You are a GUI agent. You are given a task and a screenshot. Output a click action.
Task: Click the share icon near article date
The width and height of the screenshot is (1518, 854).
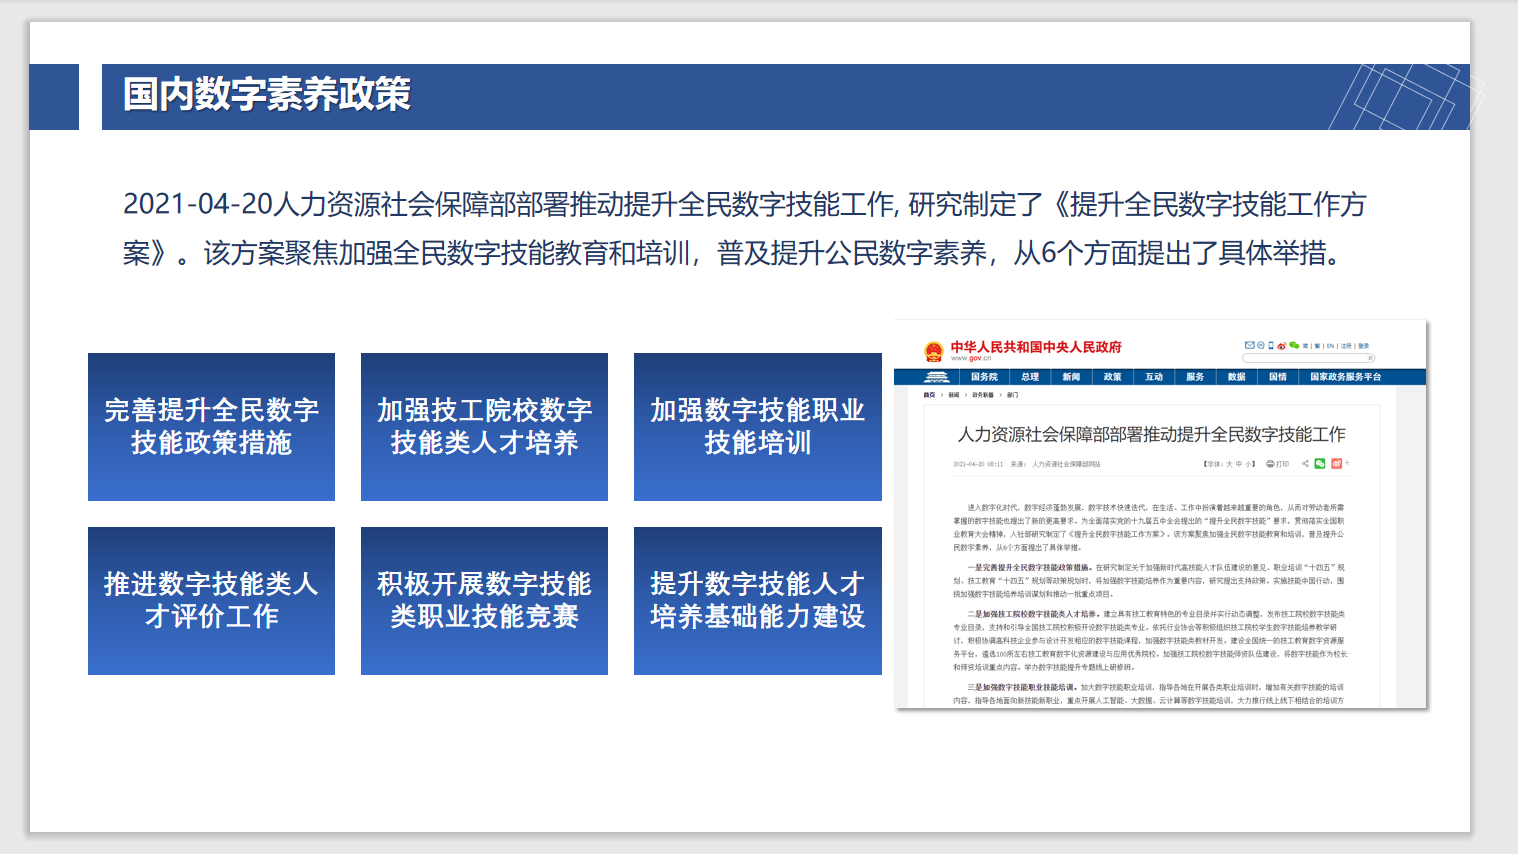(1305, 464)
